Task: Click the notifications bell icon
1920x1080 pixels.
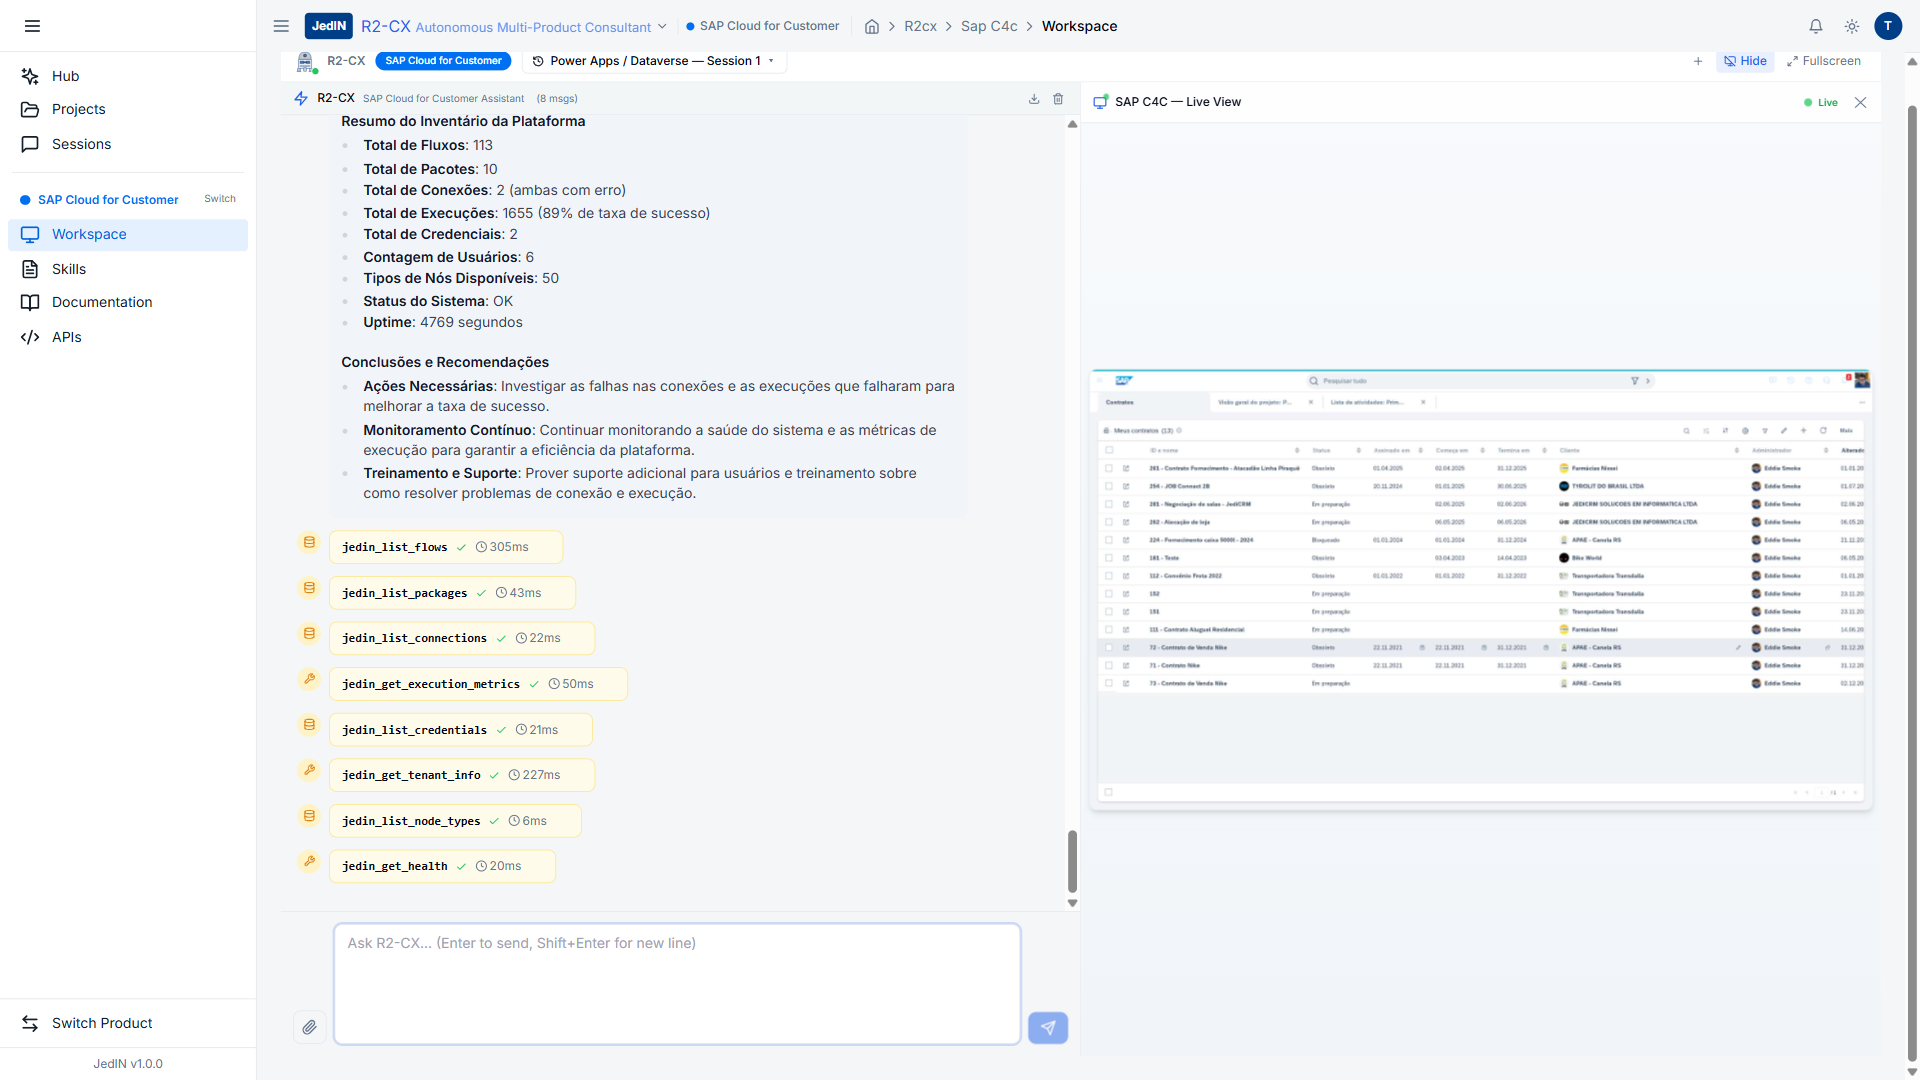Action: (1816, 27)
